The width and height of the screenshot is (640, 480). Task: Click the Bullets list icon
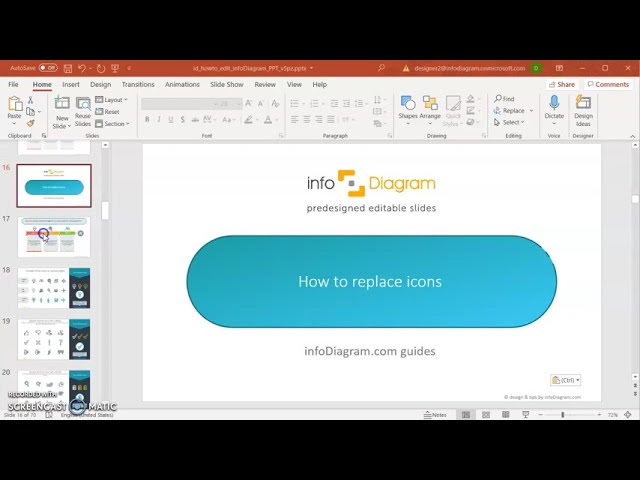tap(294, 104)
